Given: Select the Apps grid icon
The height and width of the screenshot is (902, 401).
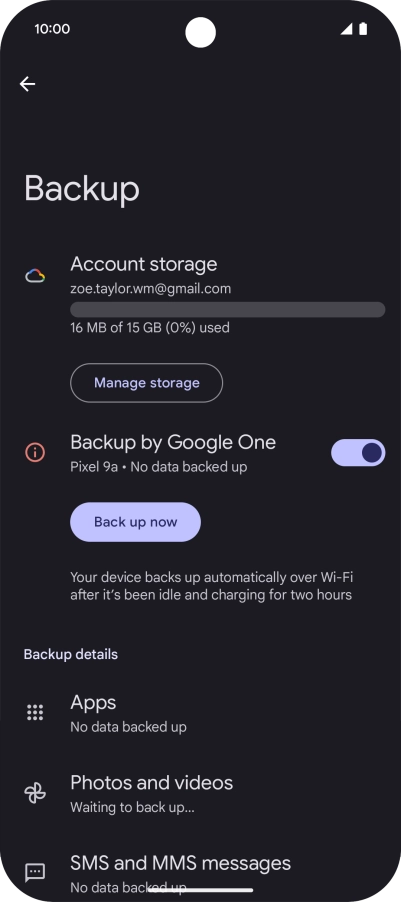Looking at the screenshot, I should click(x=35, y=712).
